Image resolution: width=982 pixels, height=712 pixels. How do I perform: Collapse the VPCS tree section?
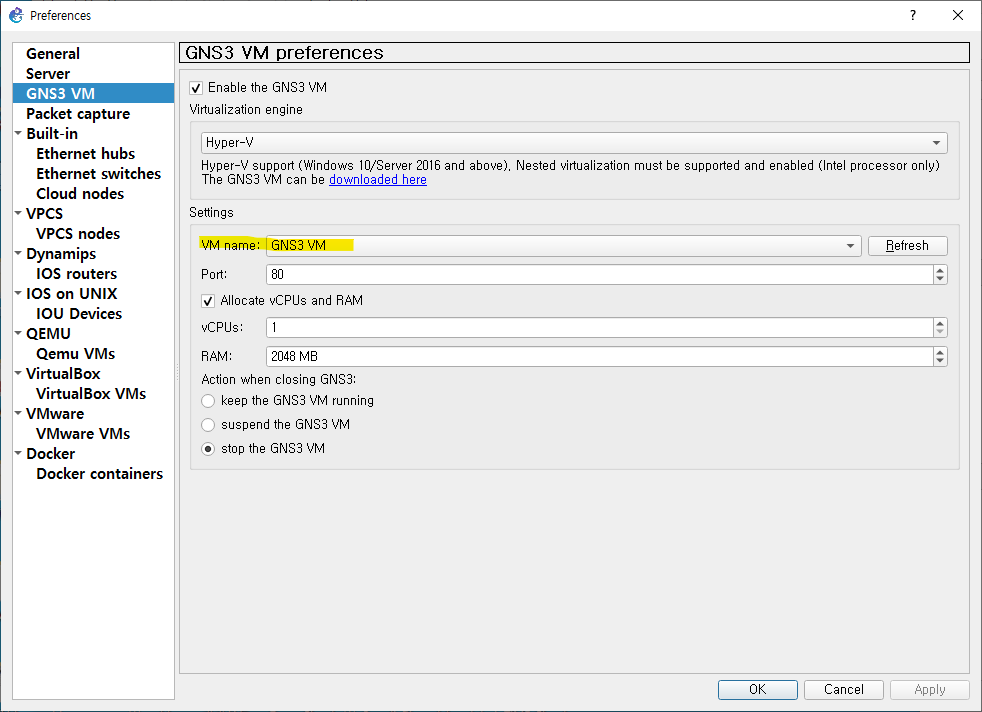(18, 214)
